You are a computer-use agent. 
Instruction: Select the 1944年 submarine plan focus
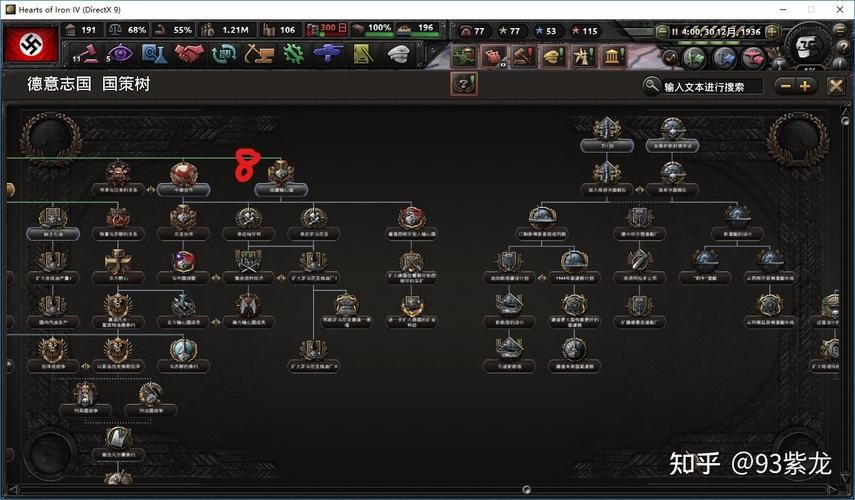pyautogui.click(x=574, y=267)
